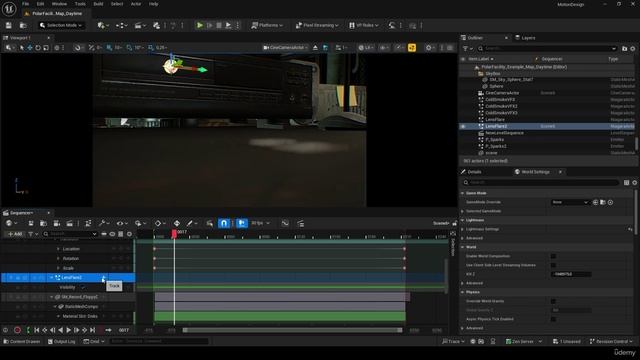Open the VP Roles dropdown
This screenshot has width=640, height=360.
click(364, 25)
